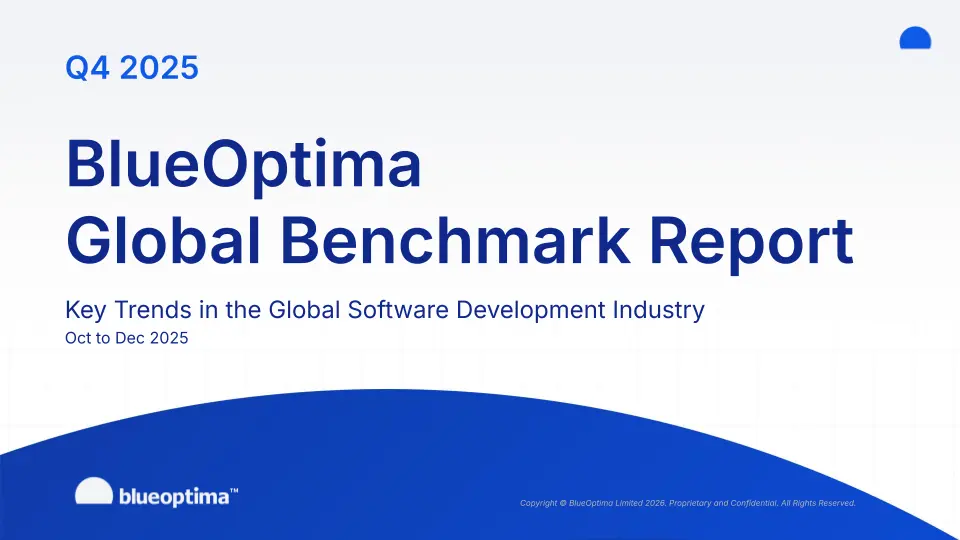Click the "Oct to Dec 2025" date text

pos(127,338)
